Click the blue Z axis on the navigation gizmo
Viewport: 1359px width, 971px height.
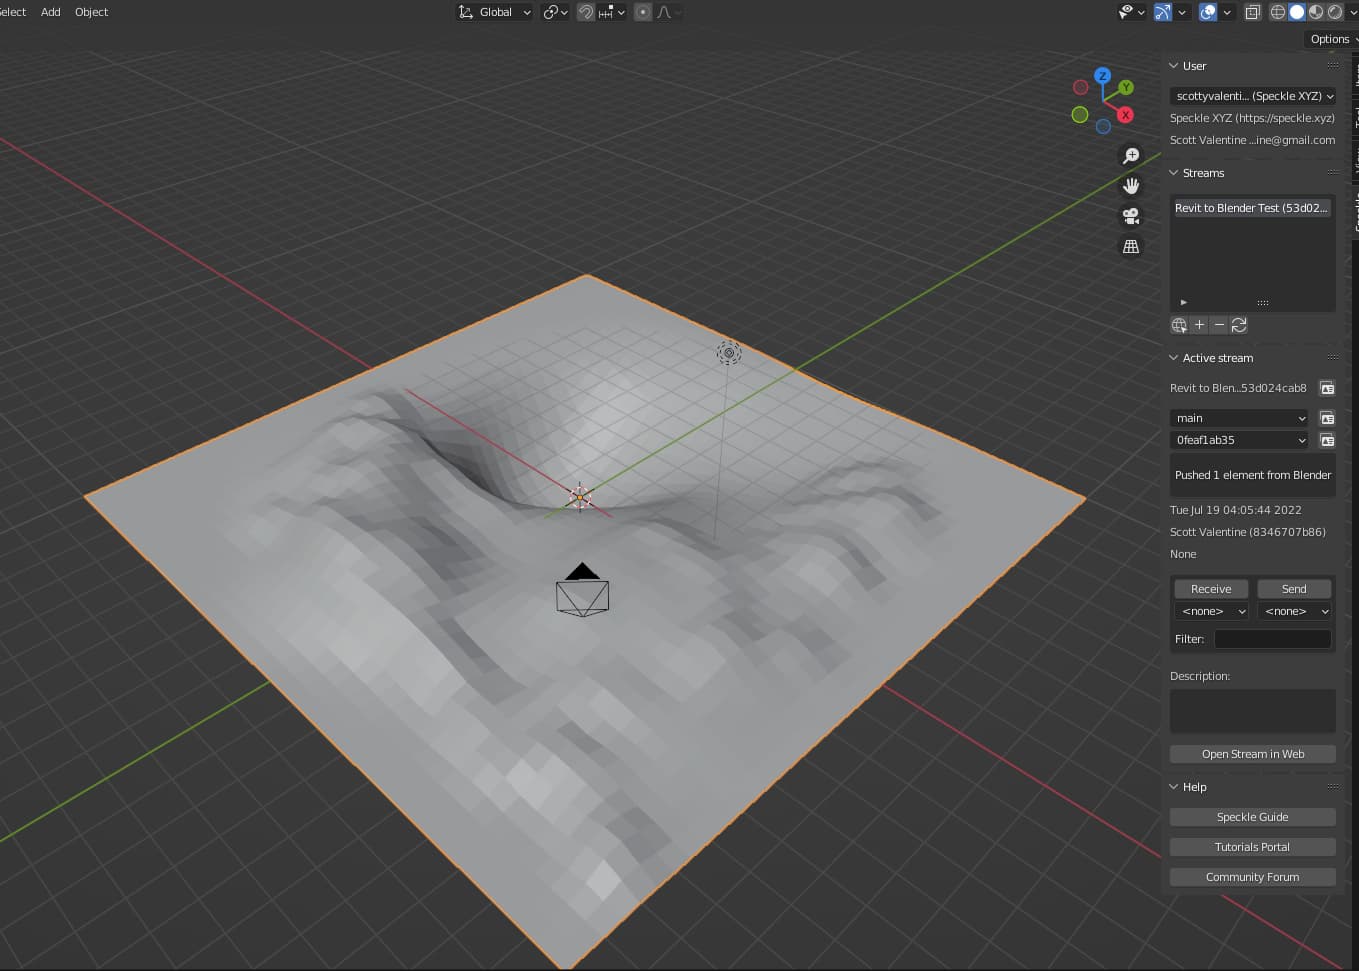pos(1102,75)
